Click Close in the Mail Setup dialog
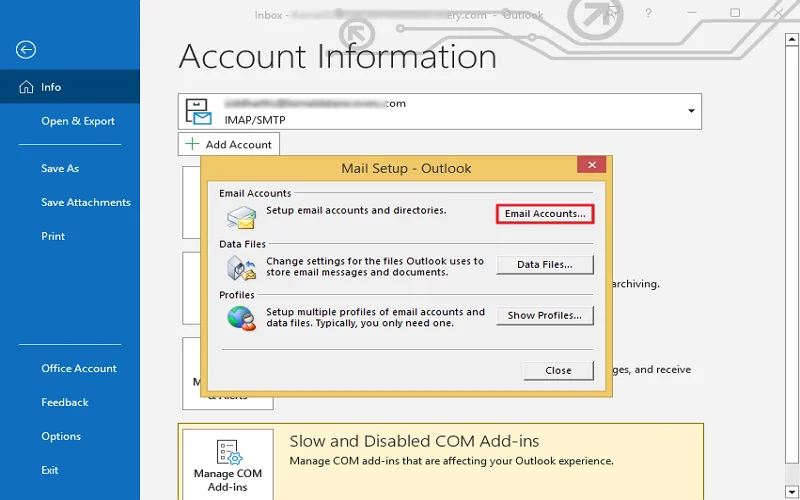The width and height of the screenshot is (800, 500). point(558,371)
